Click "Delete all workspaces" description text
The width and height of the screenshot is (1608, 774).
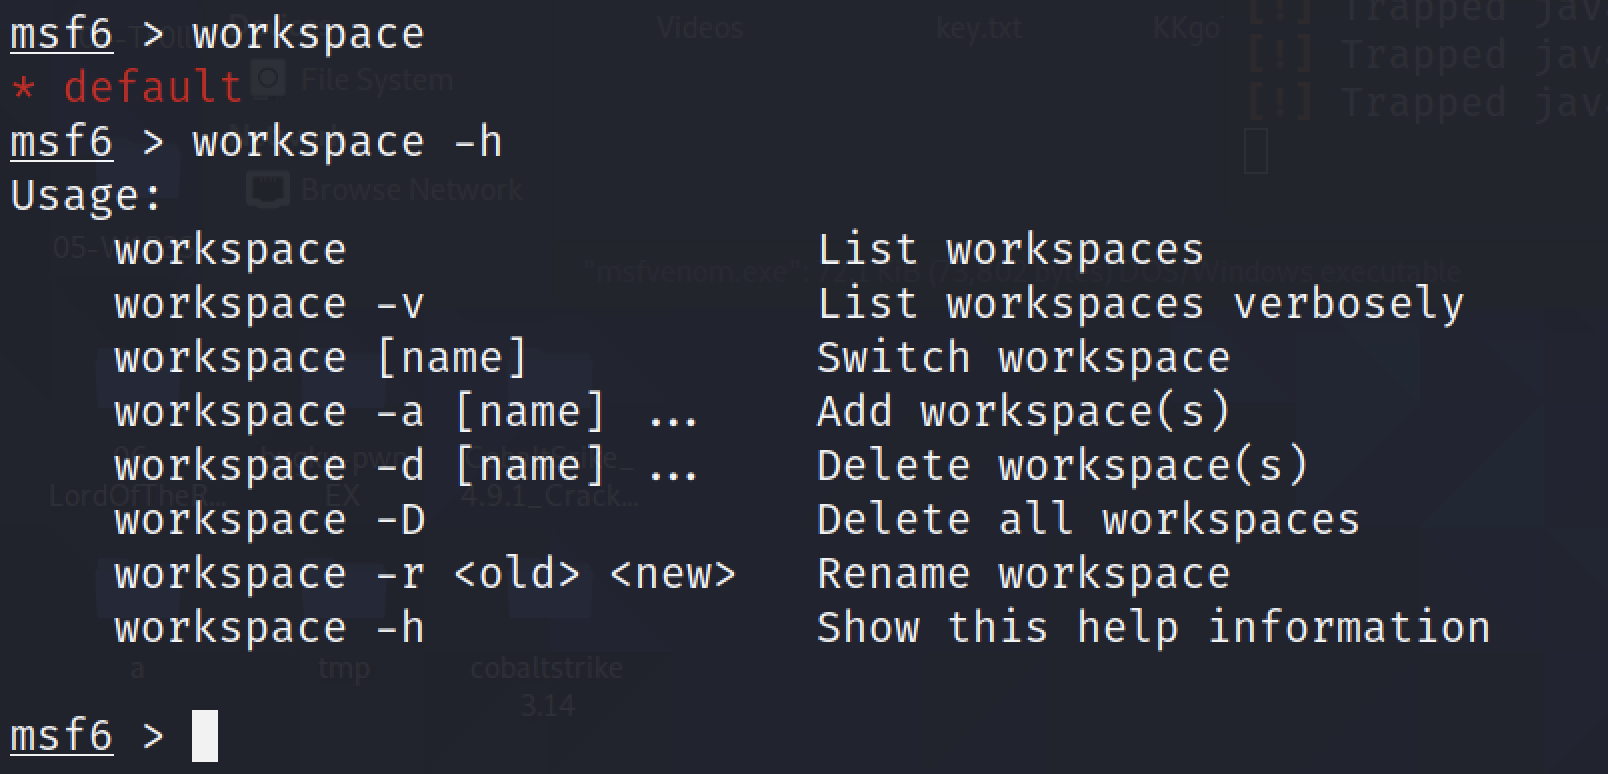point(1088,519)
